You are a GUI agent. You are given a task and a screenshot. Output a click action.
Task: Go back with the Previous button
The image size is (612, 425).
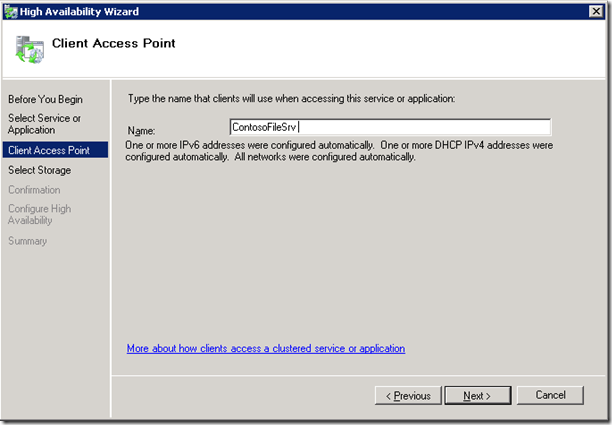point(408,396)
